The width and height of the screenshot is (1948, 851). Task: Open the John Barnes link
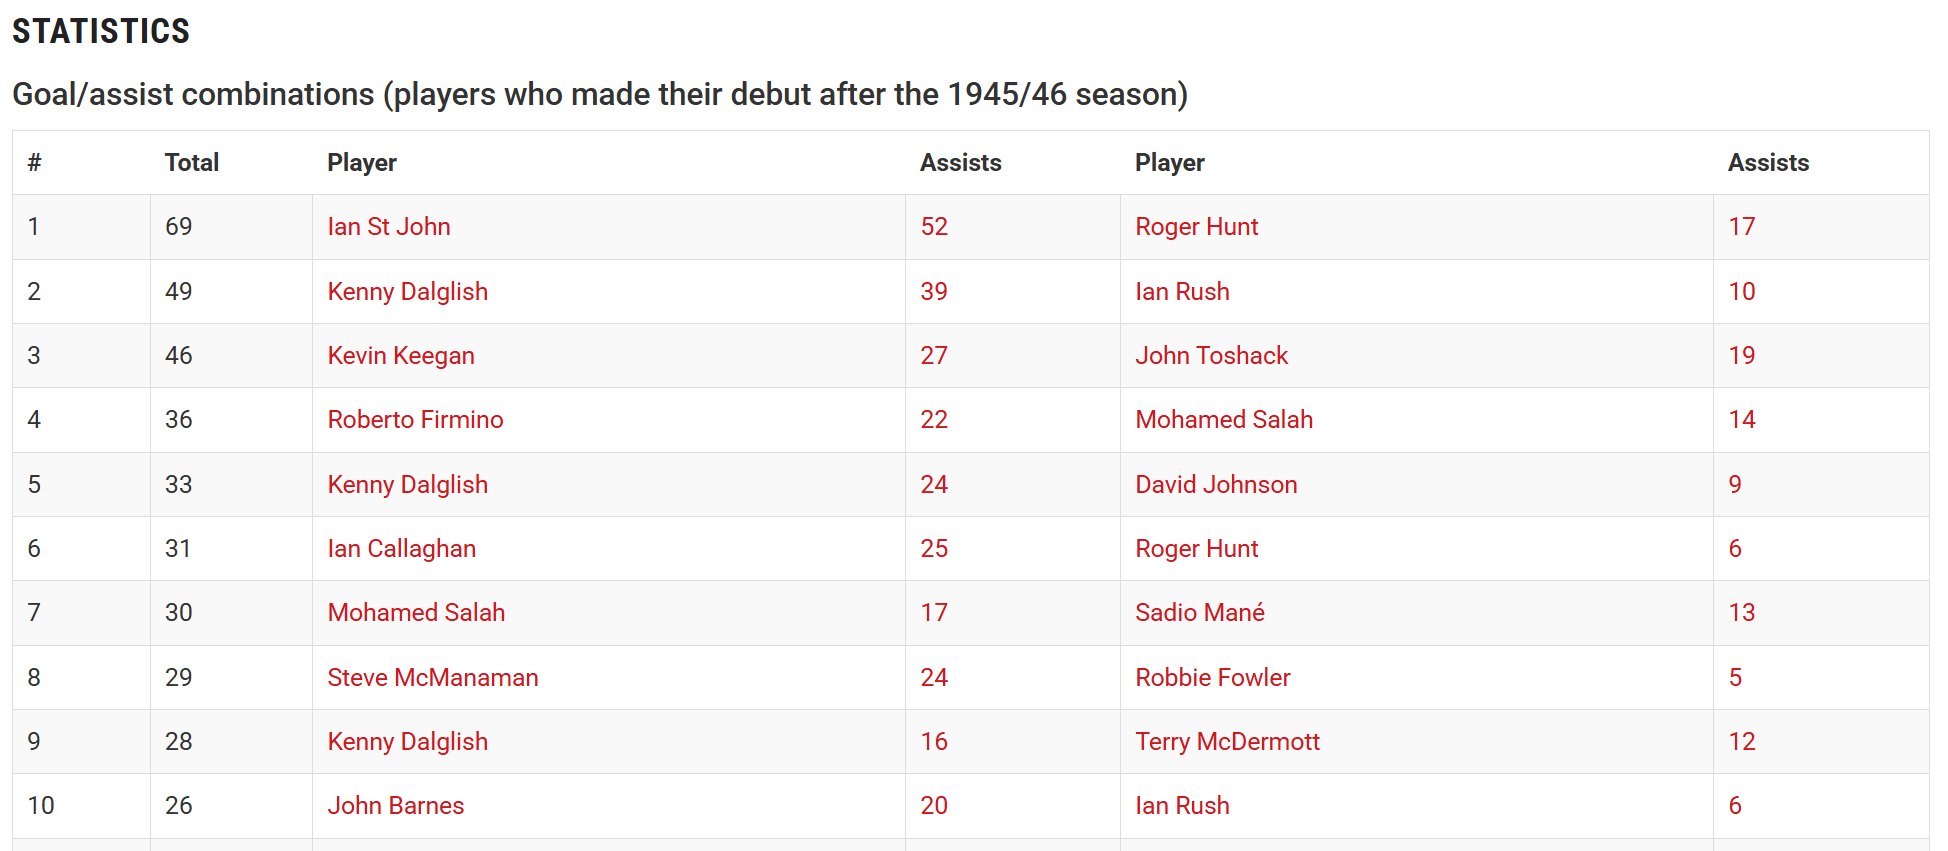click(x=395, y=806)
